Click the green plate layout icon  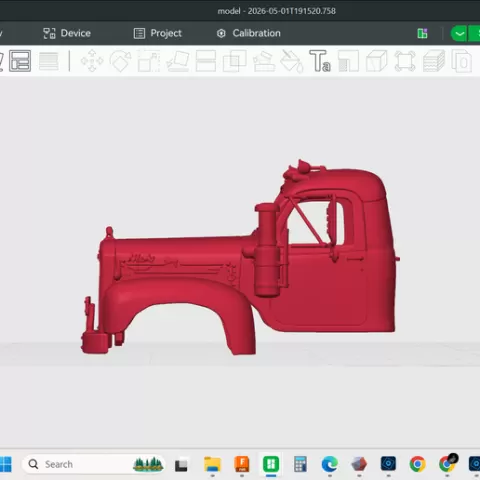(422, 33)
